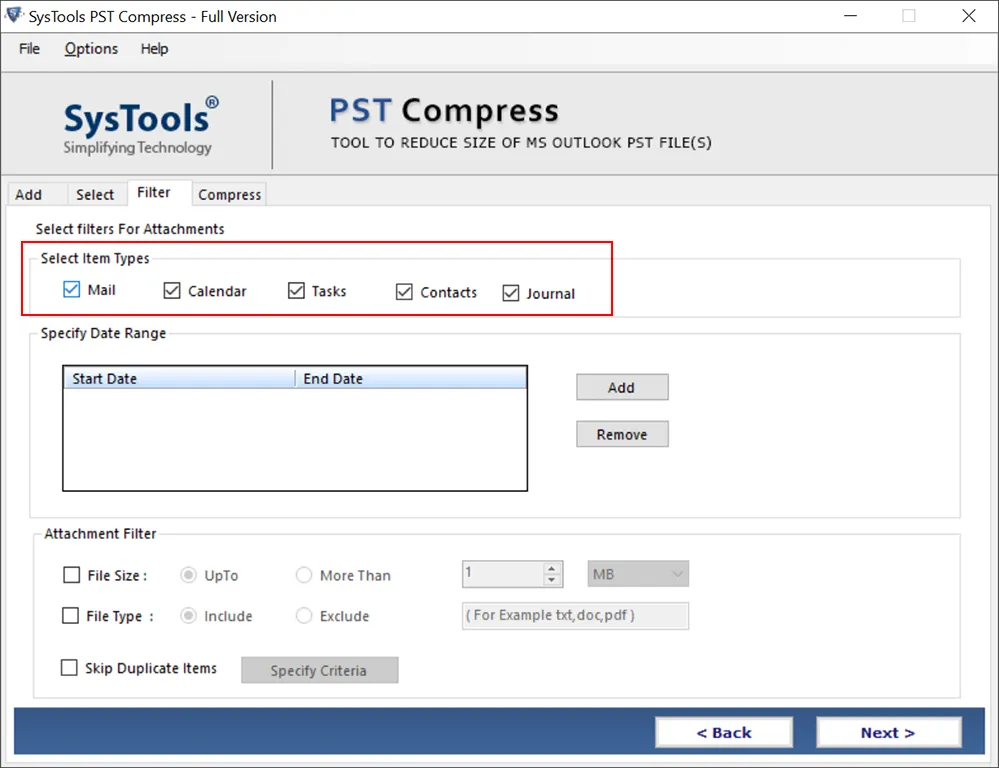Open the Options menu
The image size is (999, 768).
(x=91, y=48)
